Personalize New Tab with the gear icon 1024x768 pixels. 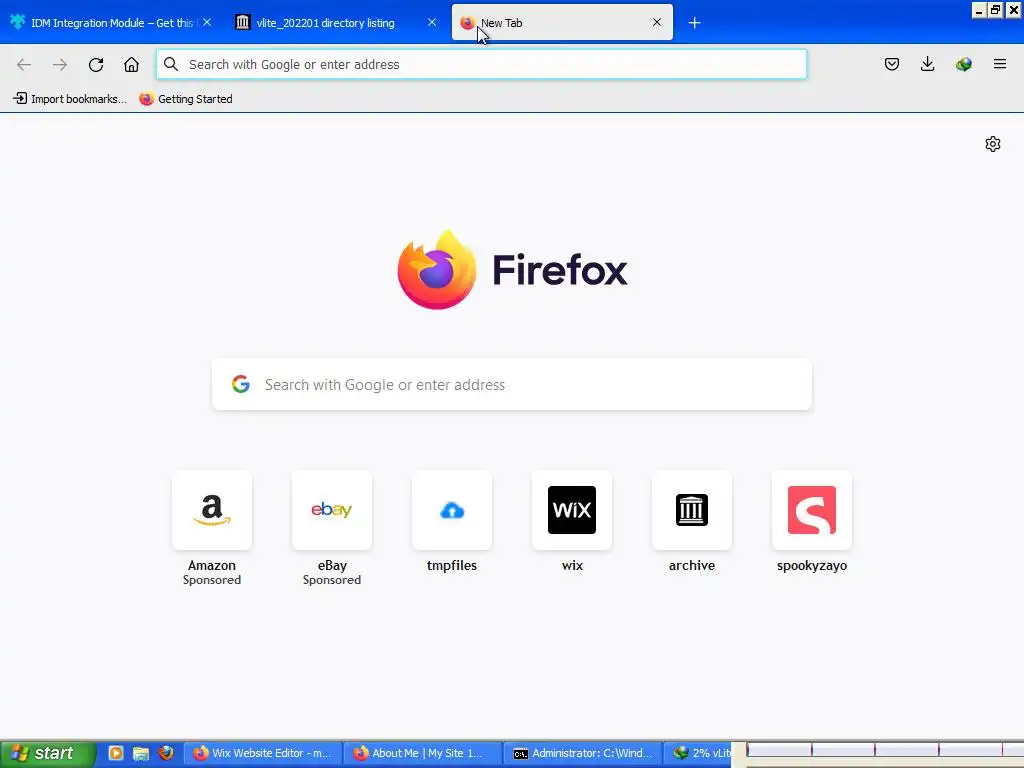point(993,144)
